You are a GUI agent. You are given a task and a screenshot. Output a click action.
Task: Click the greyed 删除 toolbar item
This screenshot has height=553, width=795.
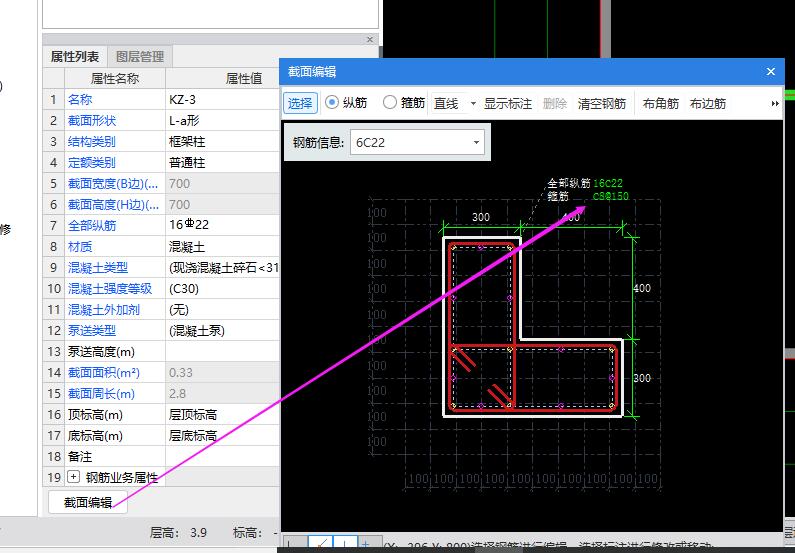tap(555, 103)
